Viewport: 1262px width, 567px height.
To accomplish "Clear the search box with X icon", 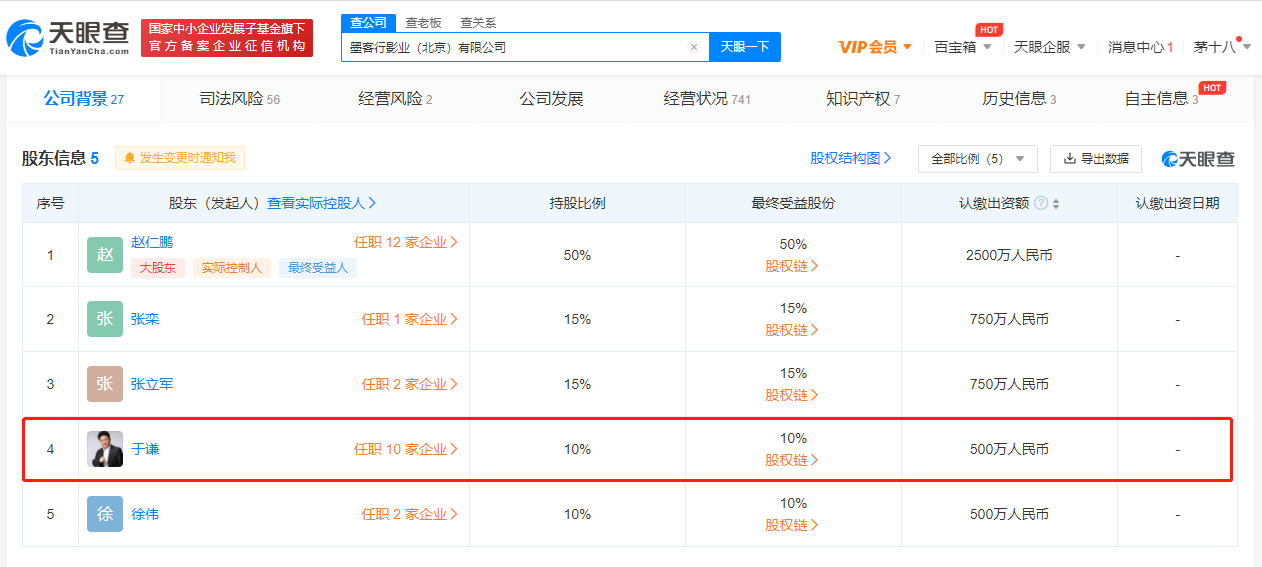I will tap(694, 47).
